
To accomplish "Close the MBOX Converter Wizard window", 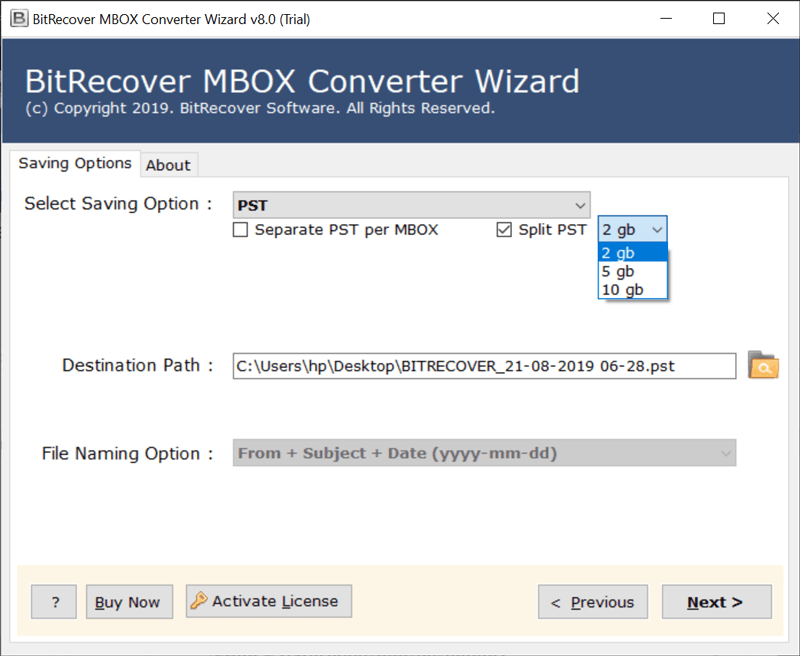I will [773, 19].
